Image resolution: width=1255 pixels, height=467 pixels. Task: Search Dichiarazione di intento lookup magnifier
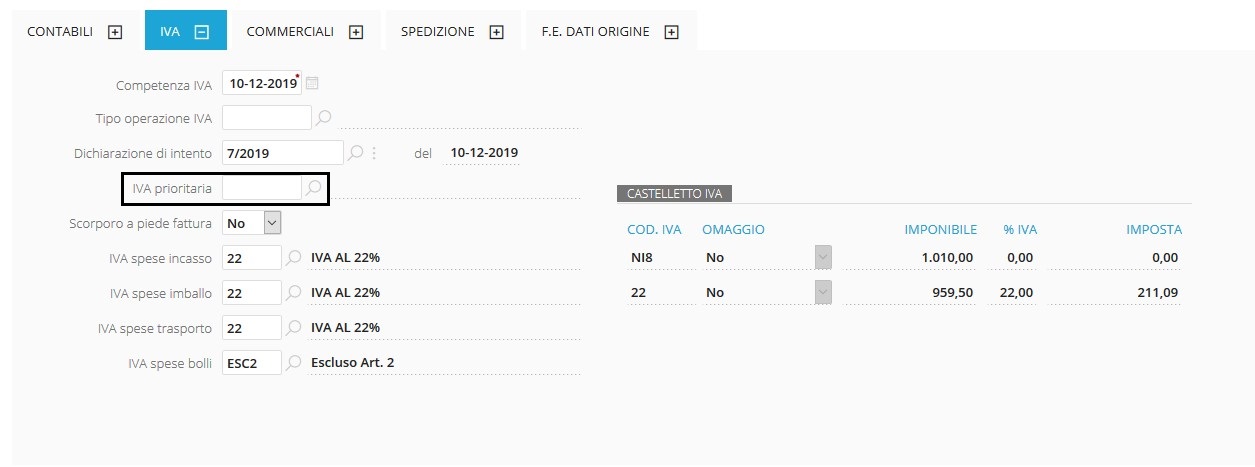(355, 153)
